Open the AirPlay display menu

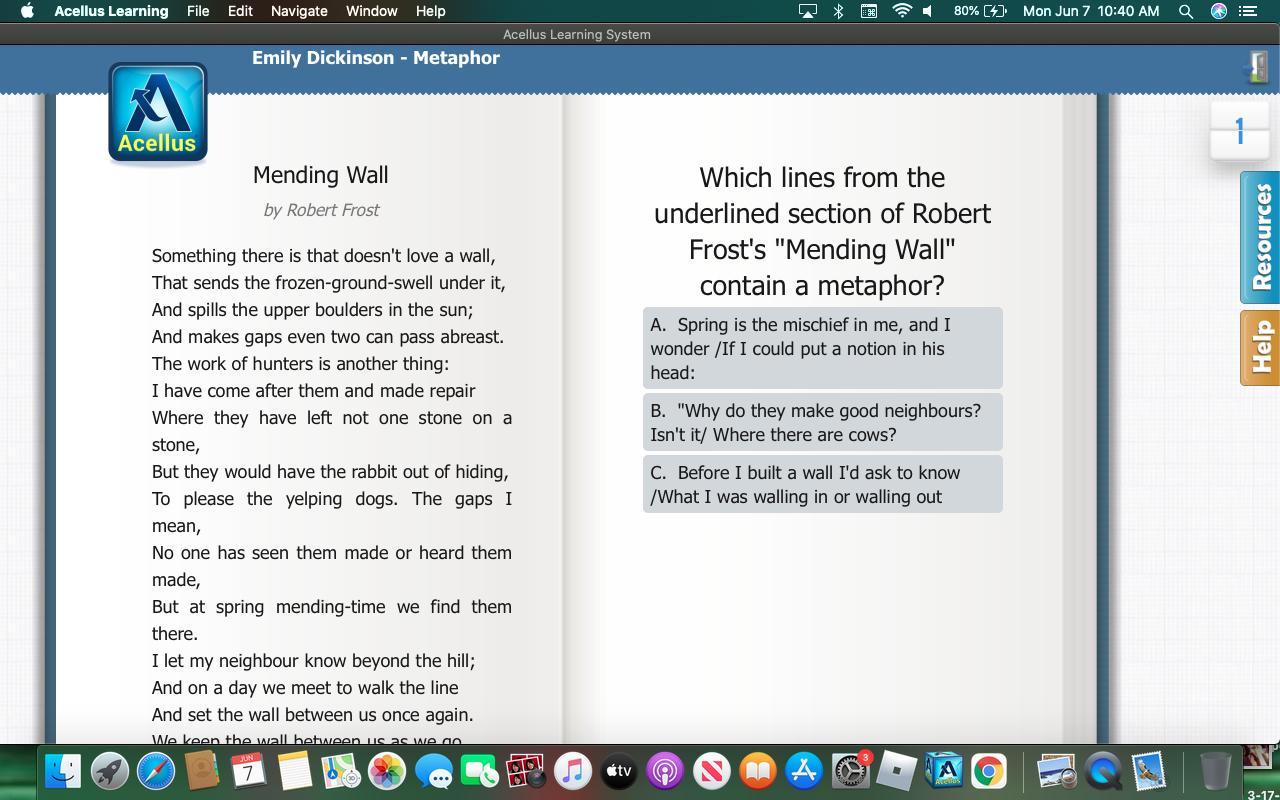point(808,11)
